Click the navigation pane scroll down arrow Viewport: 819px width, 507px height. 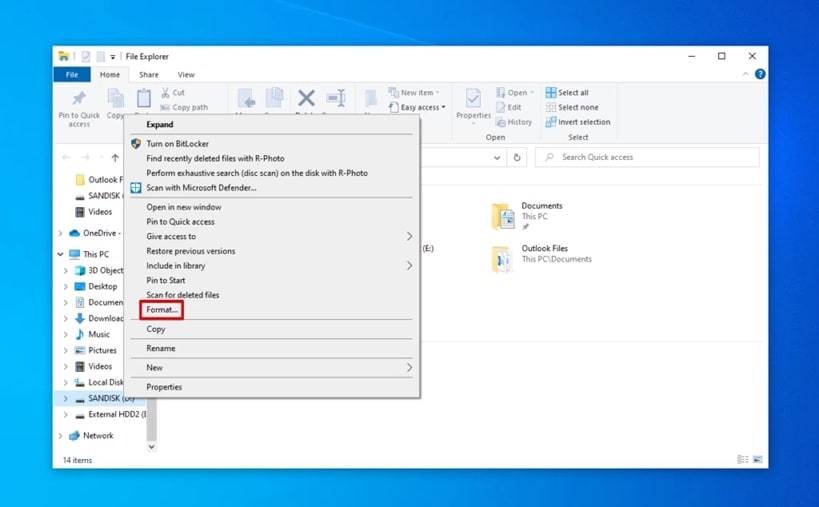click(x=151, y=447)
